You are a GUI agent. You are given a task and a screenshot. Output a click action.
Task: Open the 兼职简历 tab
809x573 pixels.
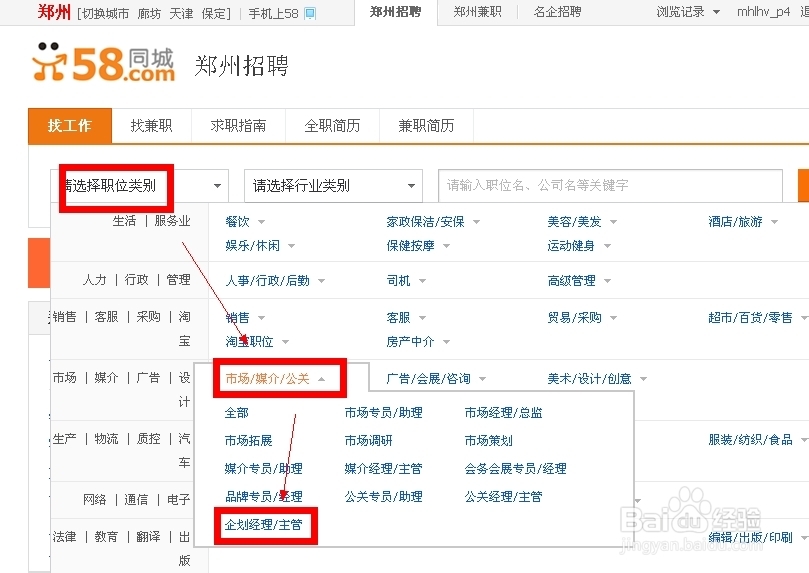point(426,125)
